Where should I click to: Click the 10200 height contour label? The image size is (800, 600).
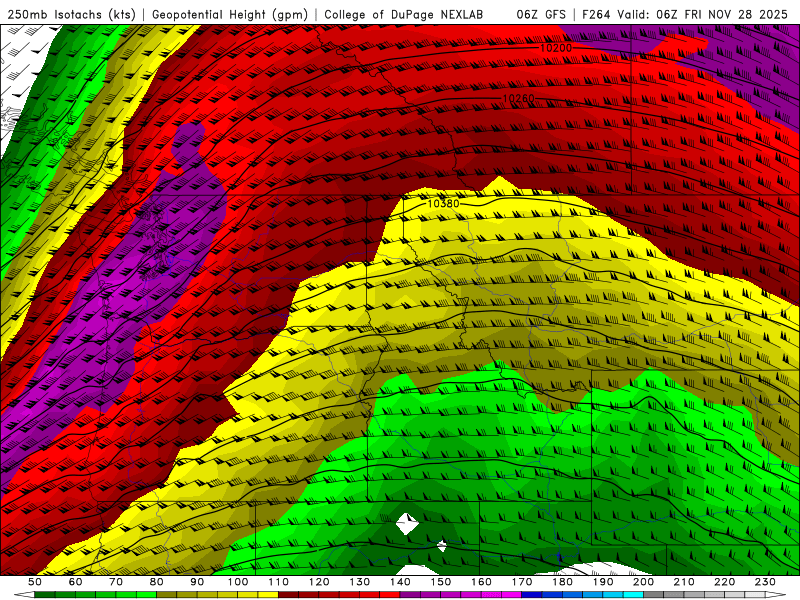click(556, 48)
